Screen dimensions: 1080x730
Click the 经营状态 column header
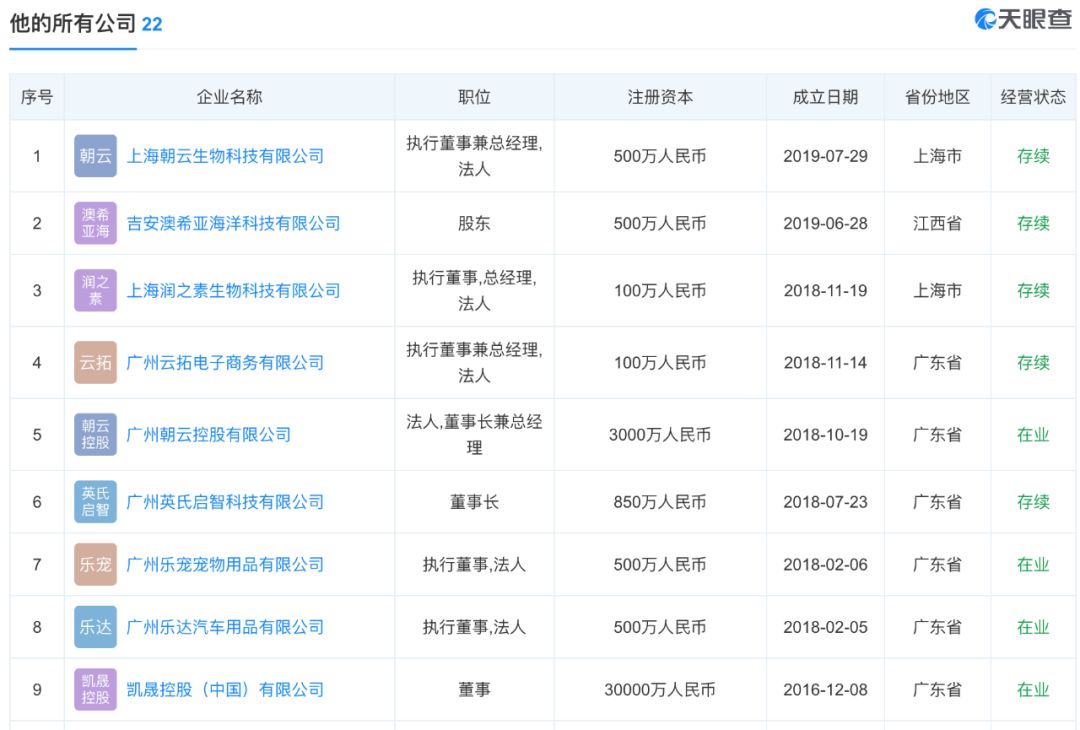[1033, 97]
